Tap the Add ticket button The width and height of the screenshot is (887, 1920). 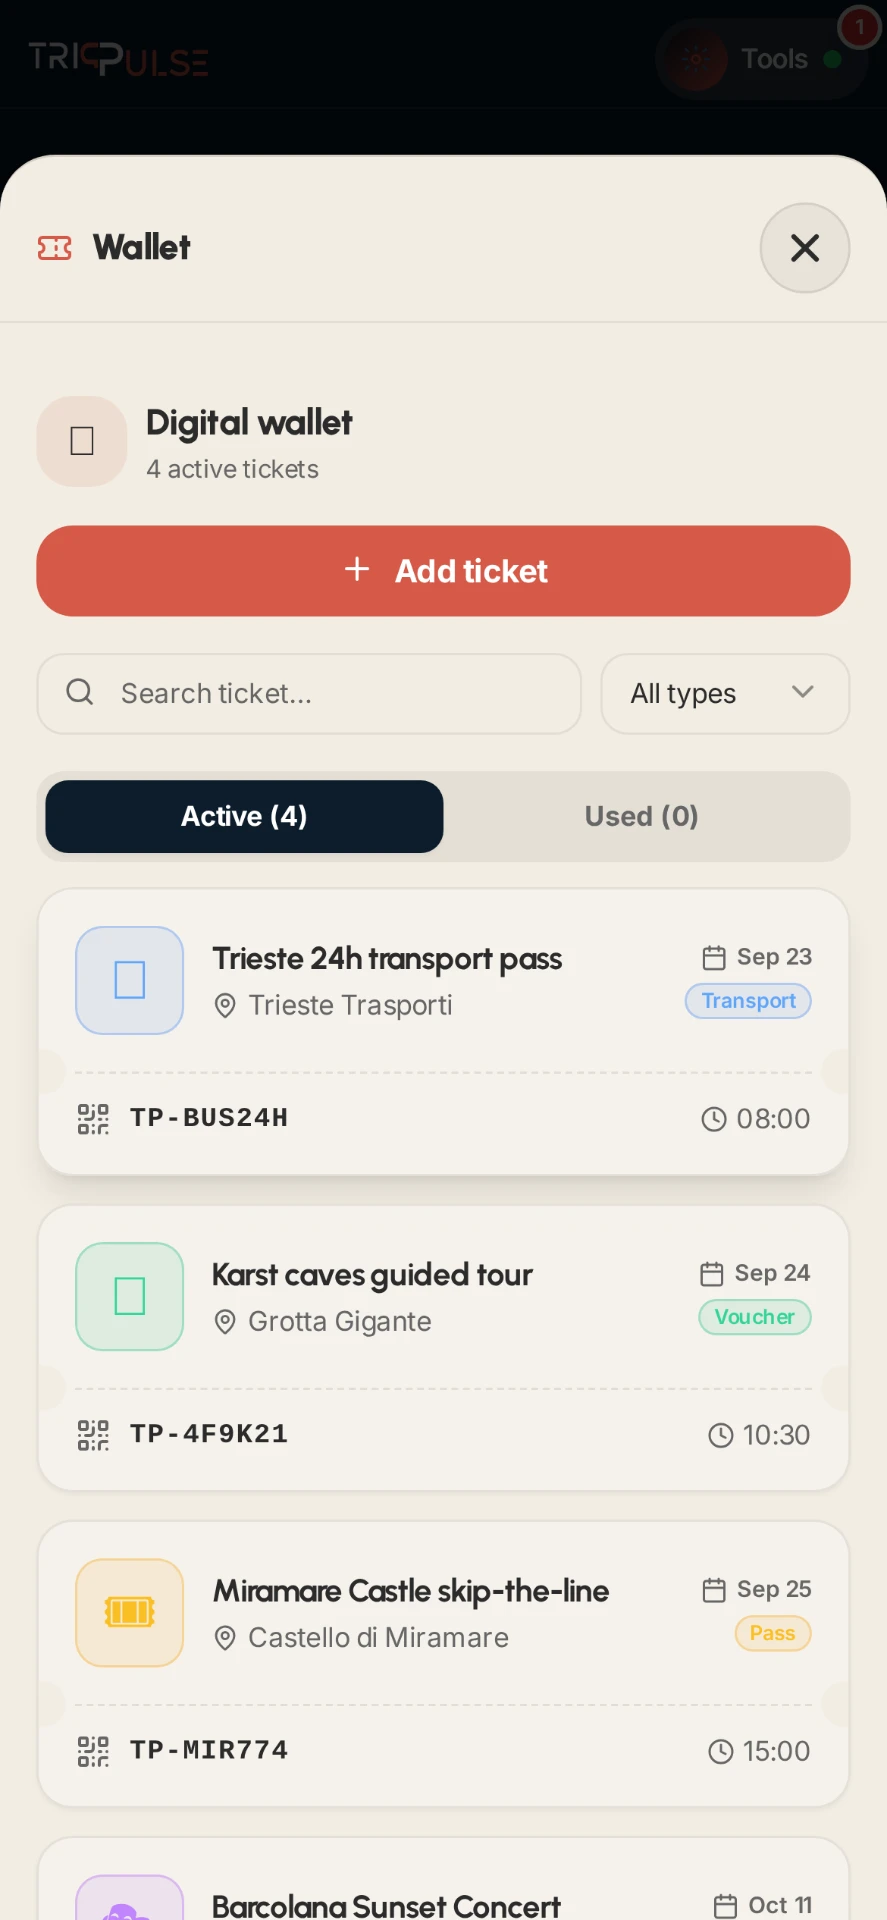tap(443, 571)
